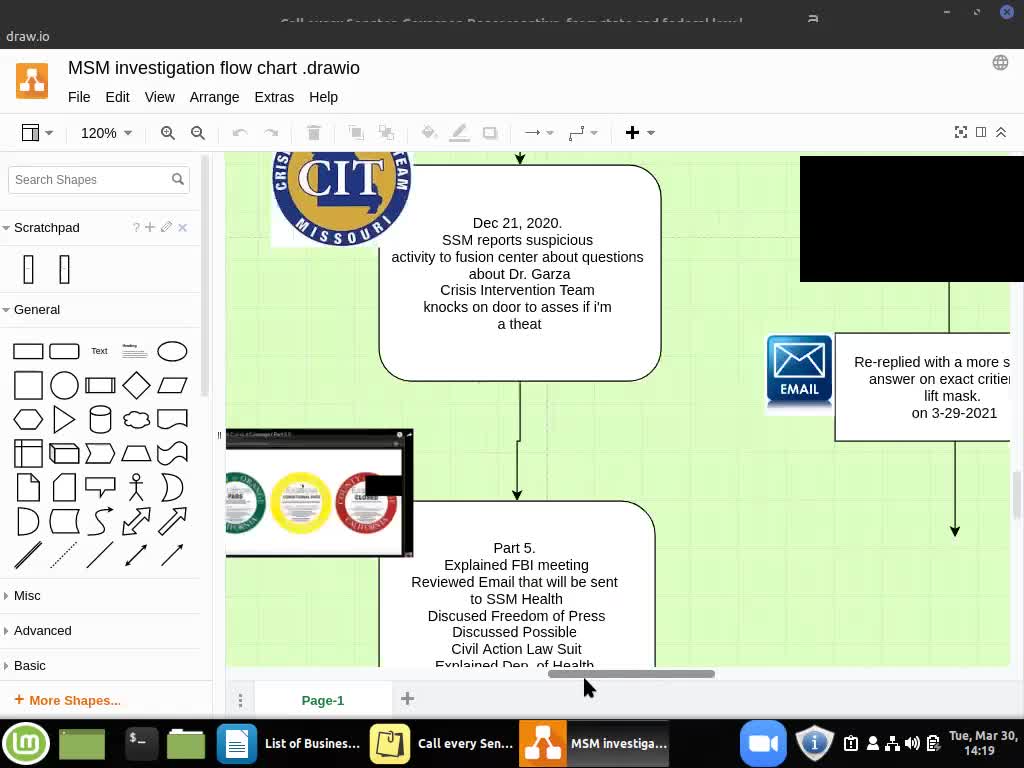Switch to Call every Sen... taskbar window
The height and width of the screenshot is (768, 1024).
442,743
